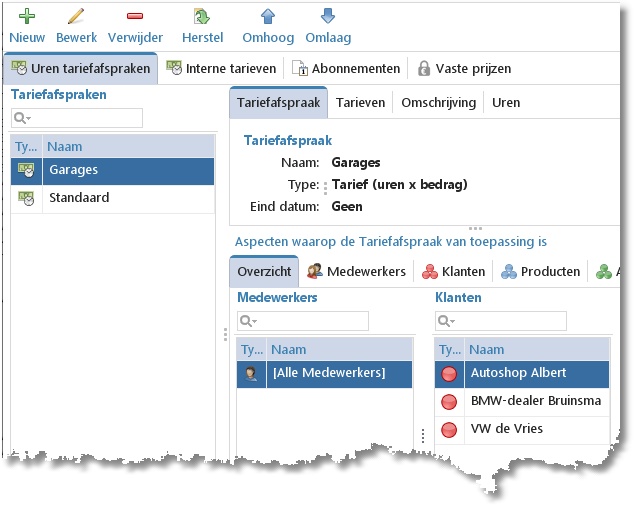Click the tariff icon of the Garages row
This screenshot has height=508, width=634.
coord(26,170)
